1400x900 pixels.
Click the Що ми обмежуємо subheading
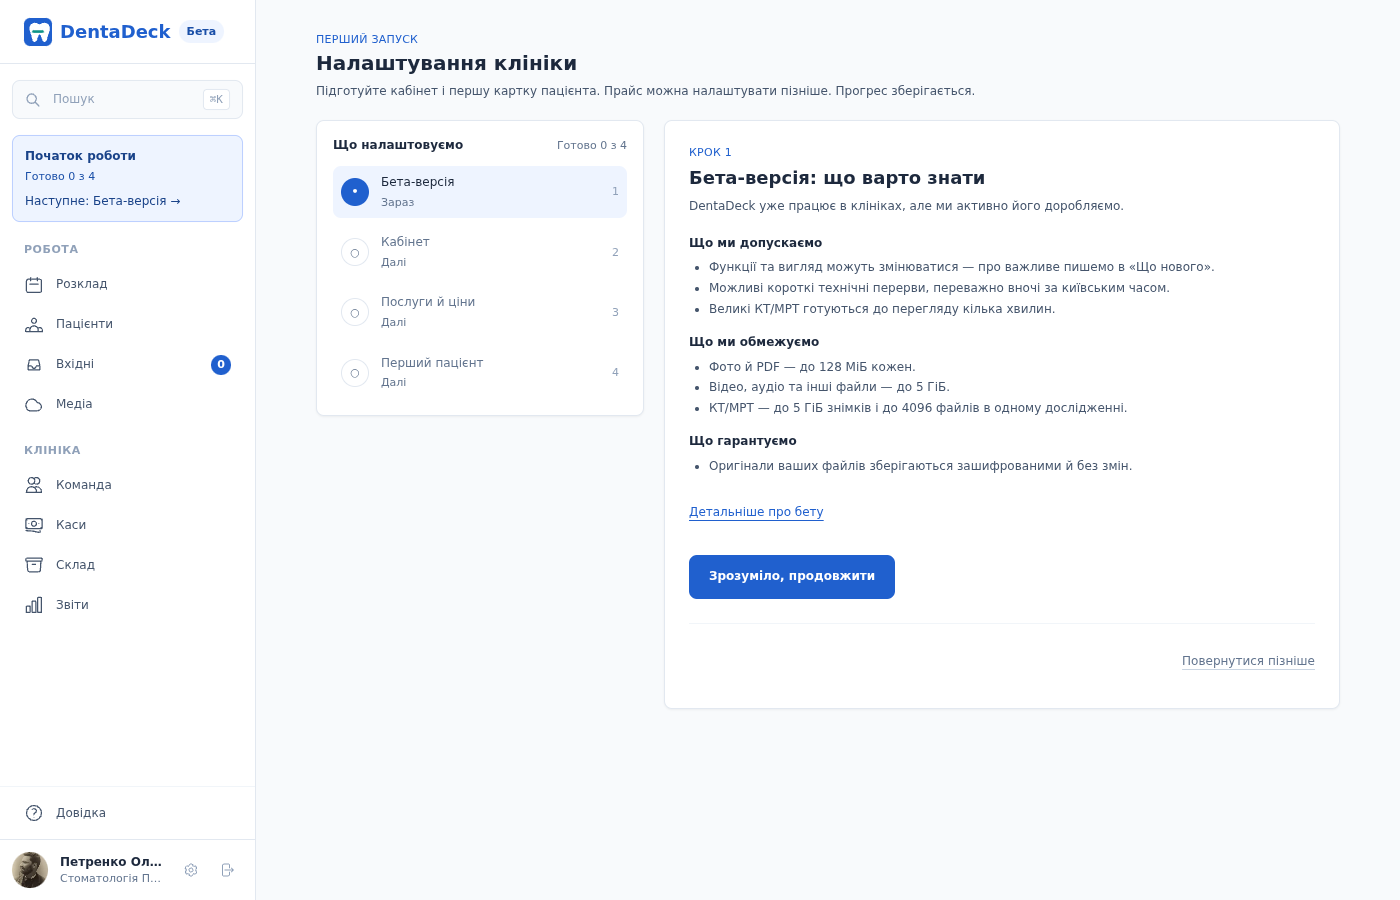pos(754,342)
